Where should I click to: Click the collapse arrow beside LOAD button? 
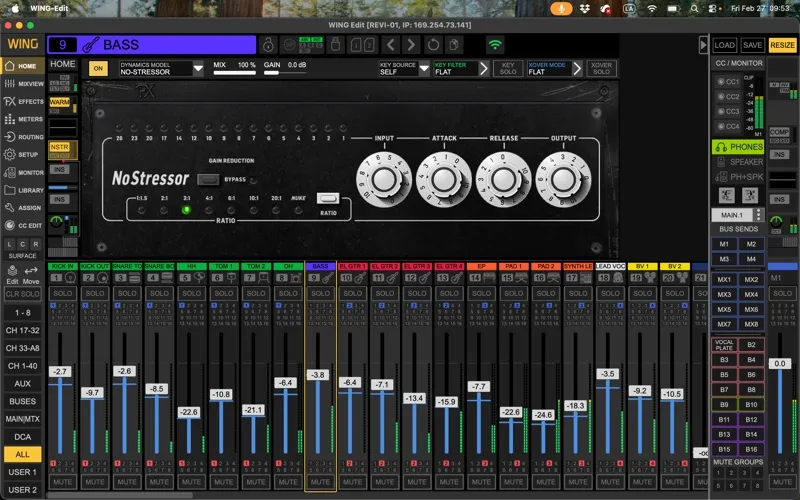point(703,45)
